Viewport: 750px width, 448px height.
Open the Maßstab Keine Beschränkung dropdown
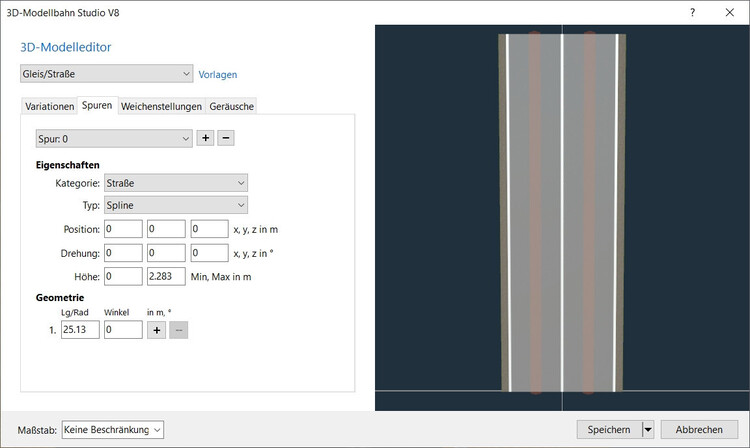tap(113, 429)
